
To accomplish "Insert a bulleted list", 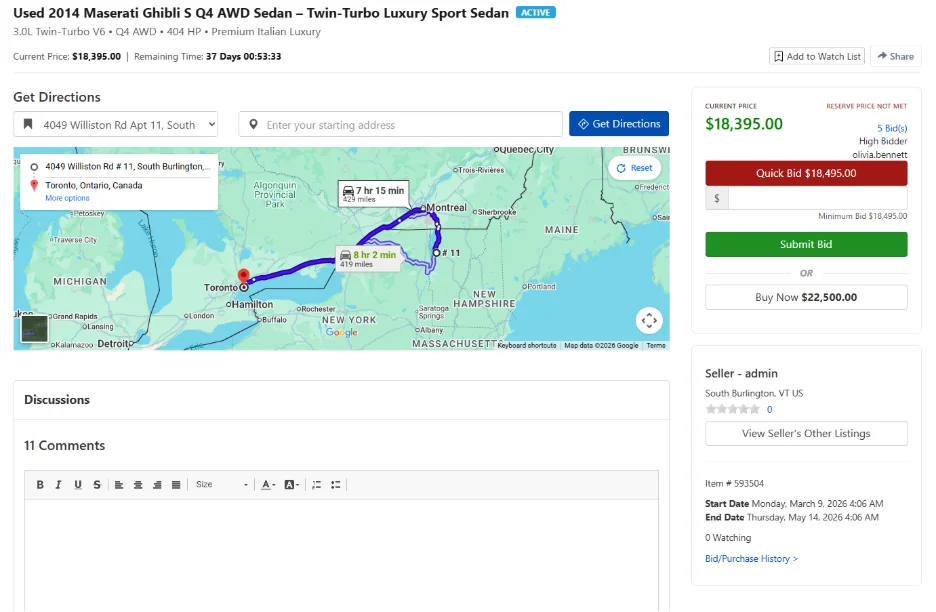I will (335, 485).
